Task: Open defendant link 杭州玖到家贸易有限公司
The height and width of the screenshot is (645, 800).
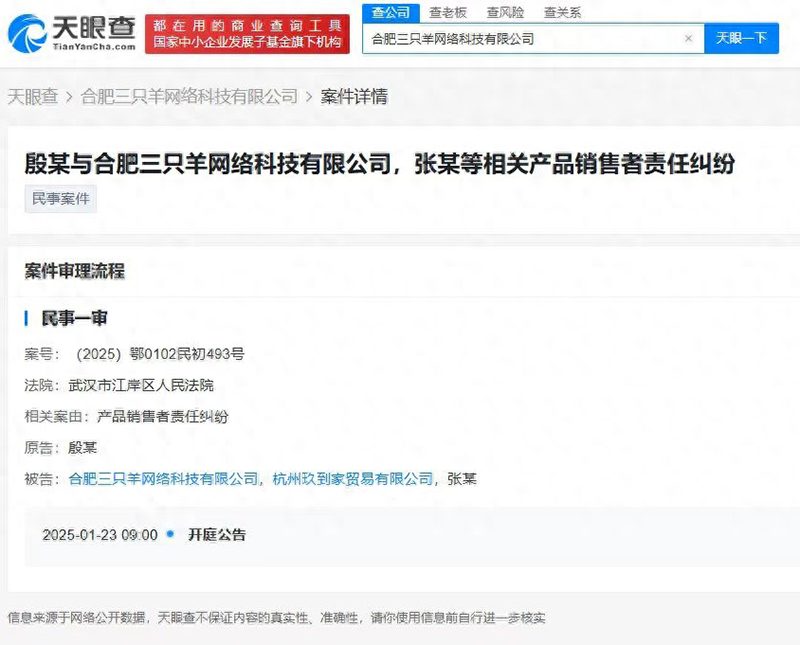Action: [353, 479]
